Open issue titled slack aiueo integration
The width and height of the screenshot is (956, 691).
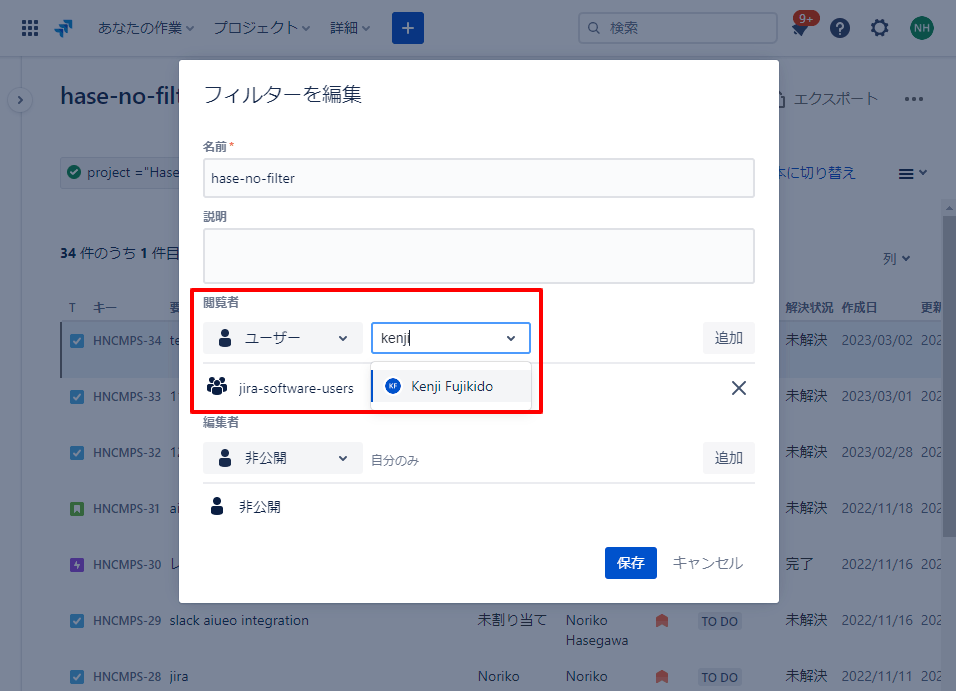pos(239,621)
